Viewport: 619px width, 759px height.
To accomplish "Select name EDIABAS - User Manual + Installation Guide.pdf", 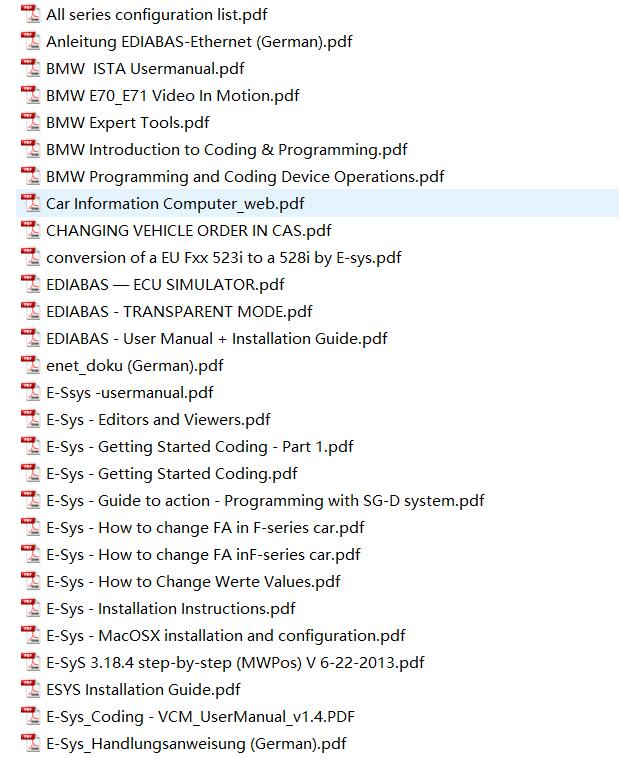I will coord(216,338).
